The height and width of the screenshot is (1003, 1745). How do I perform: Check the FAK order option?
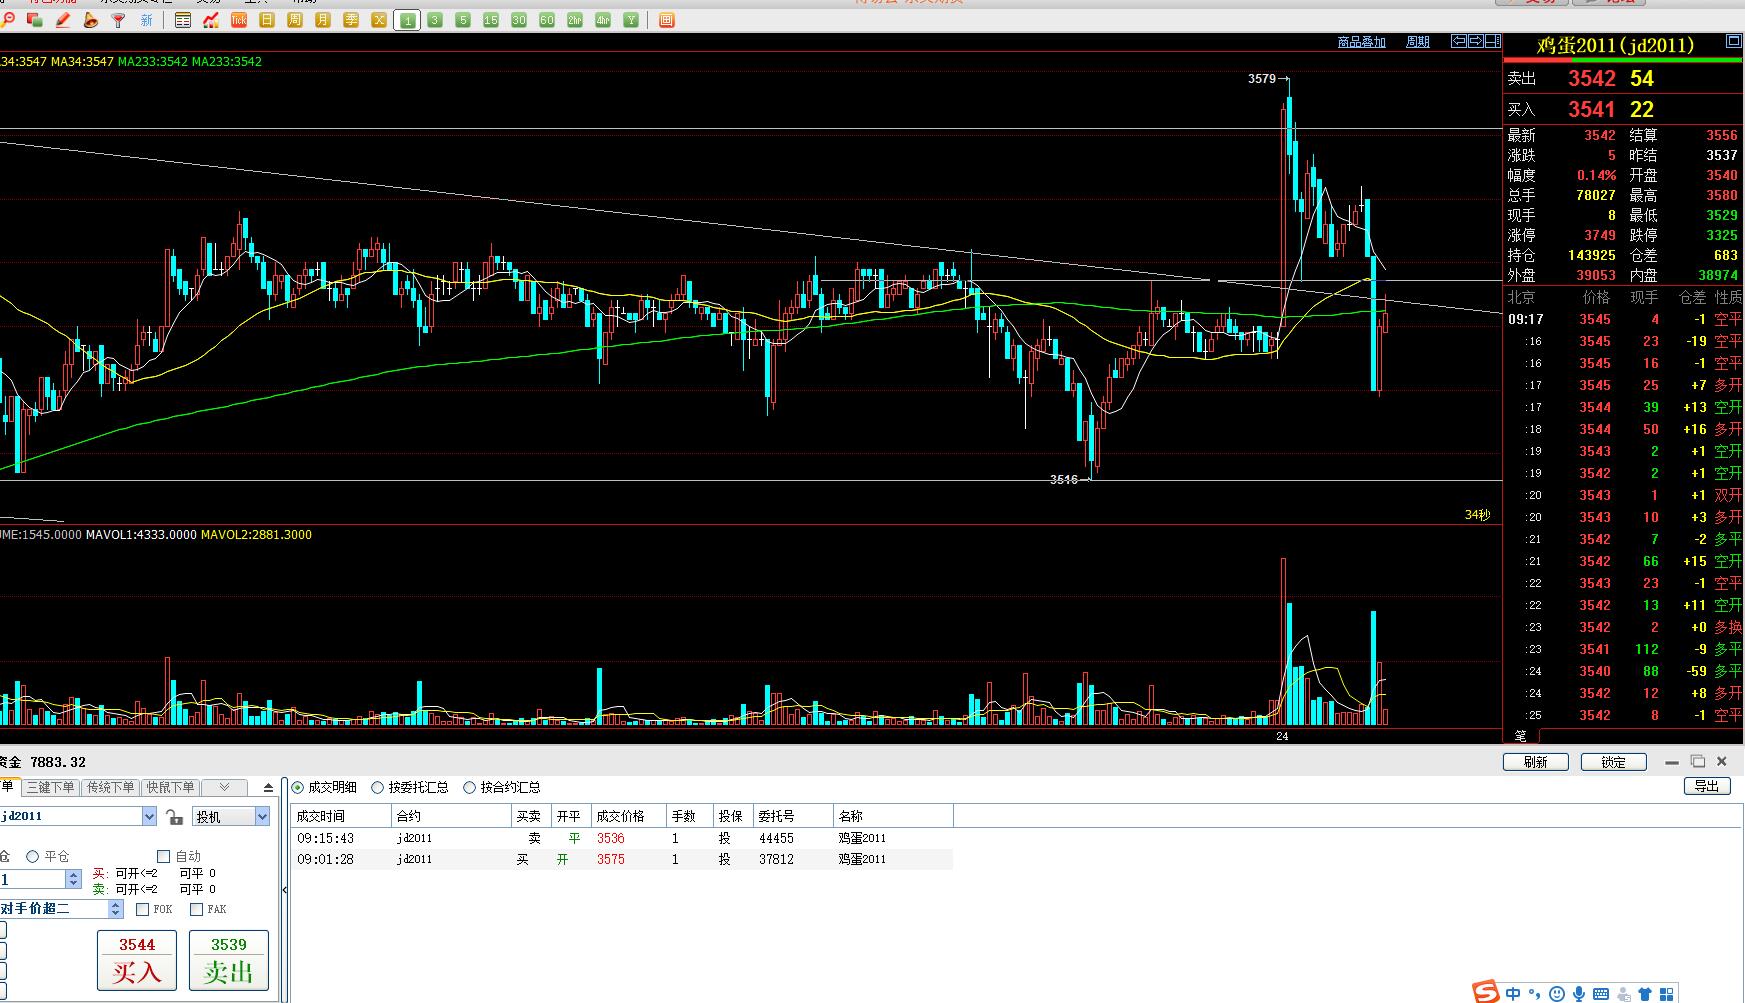click(x=197, y=909)
